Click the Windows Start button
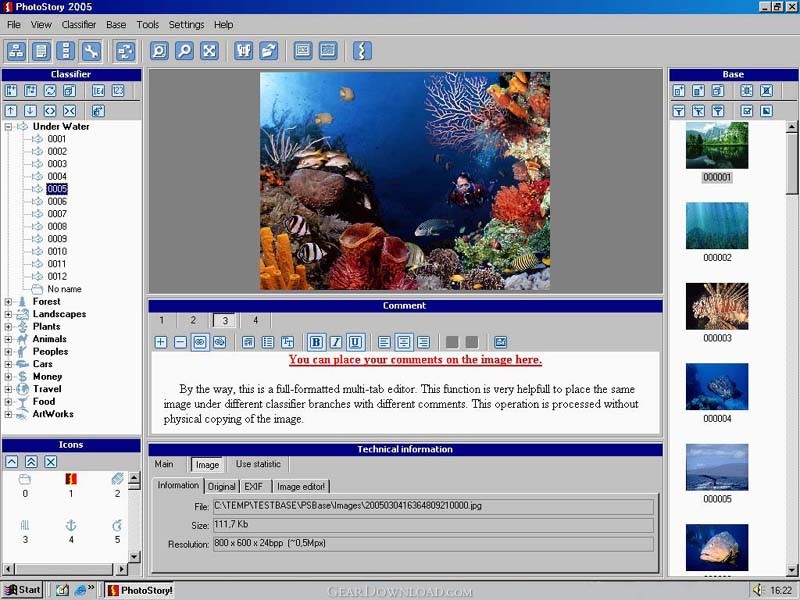The image size is (800, 600). point(22,590)
